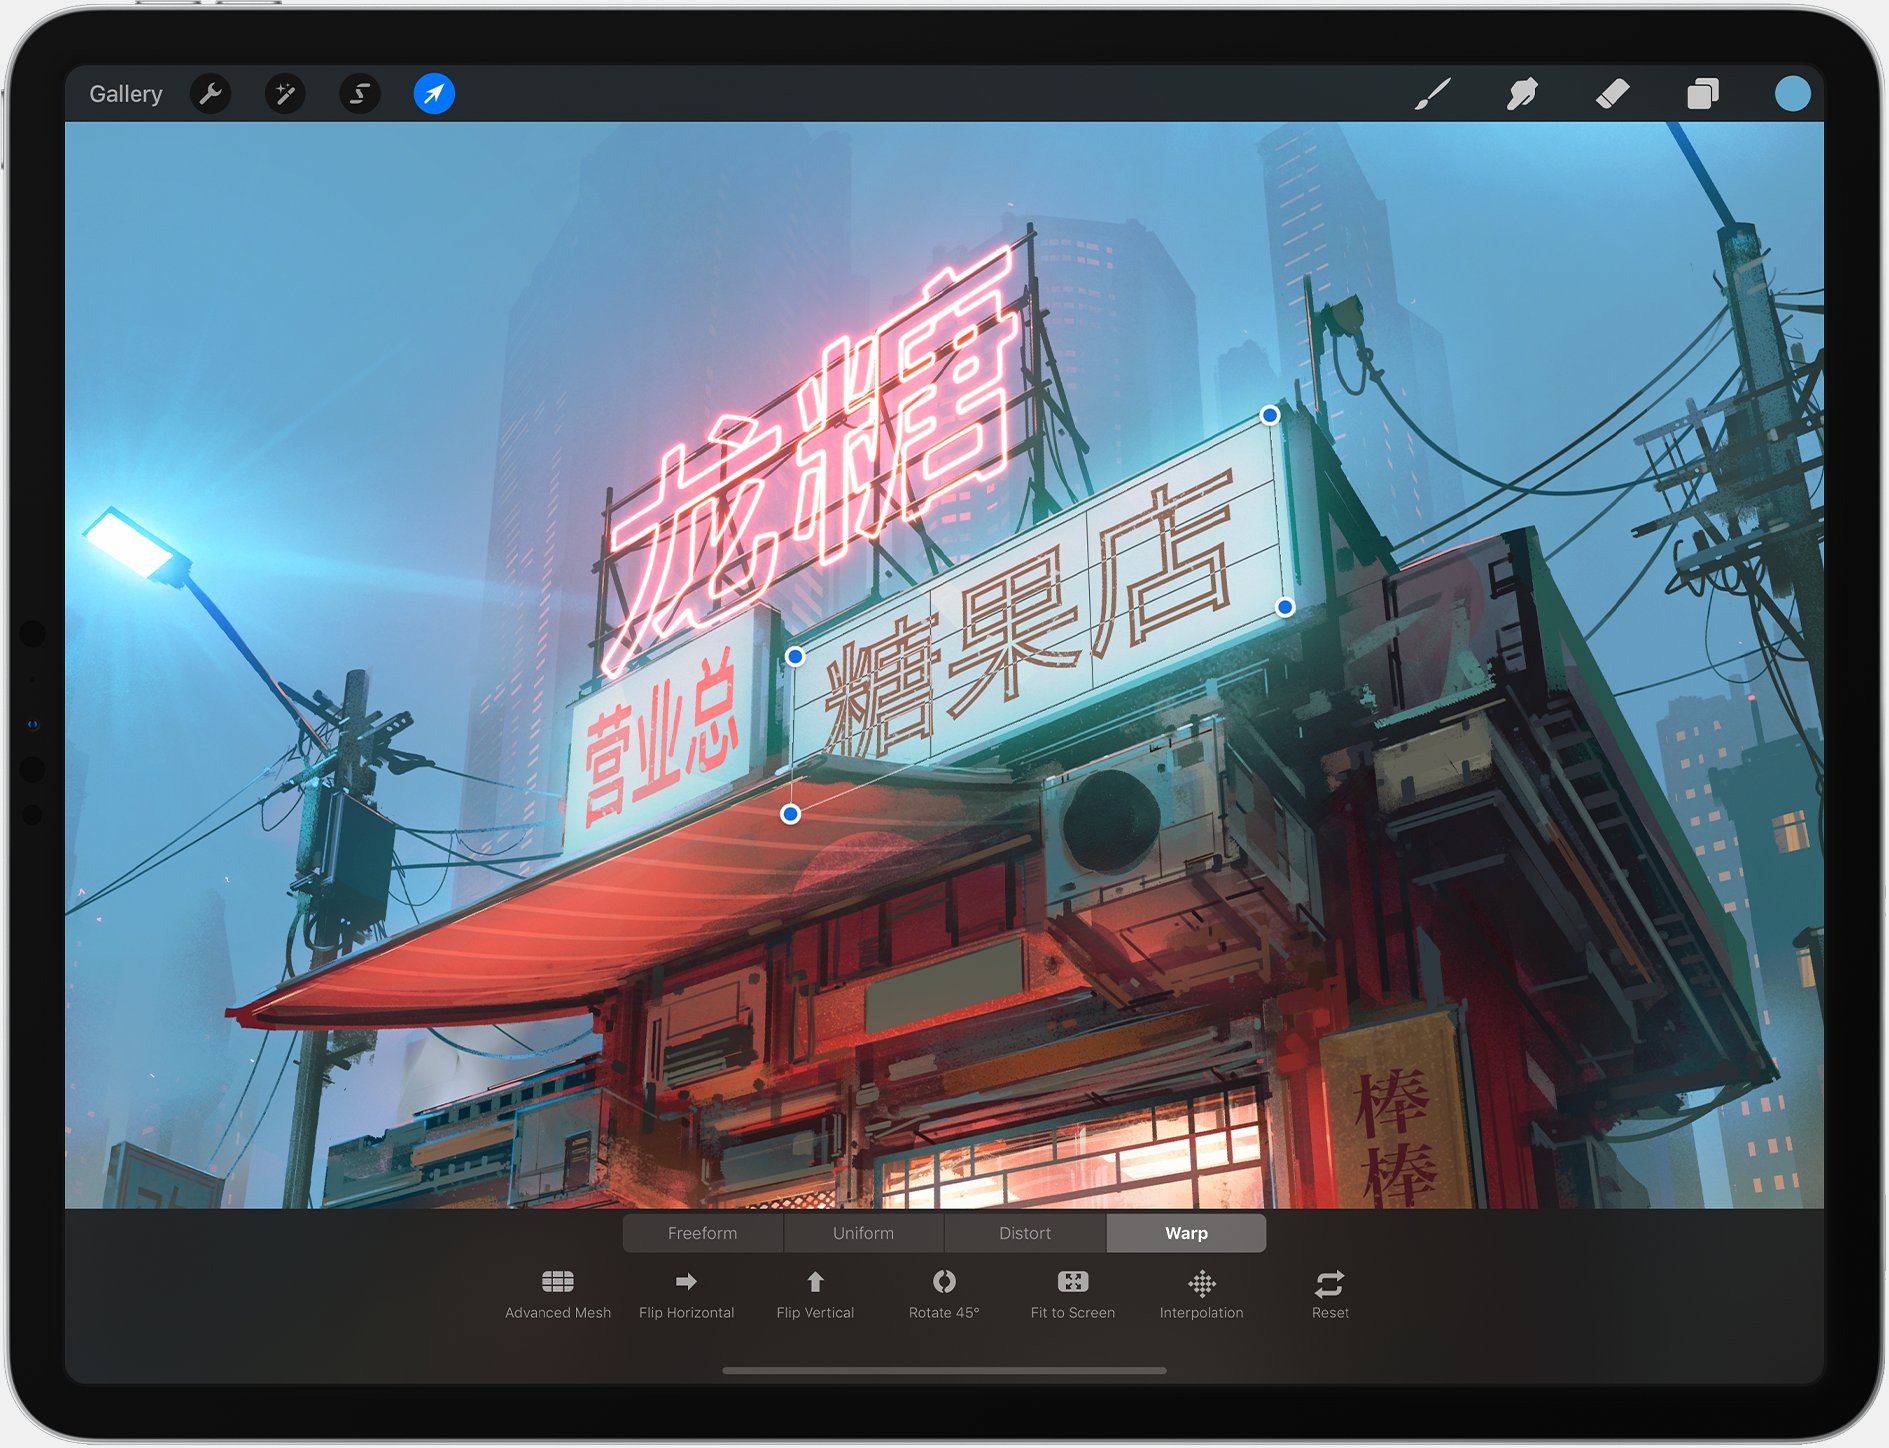Switch to Distort transform mode
This screenshot has width=1889, height=1448.
pos(1024,1233)
